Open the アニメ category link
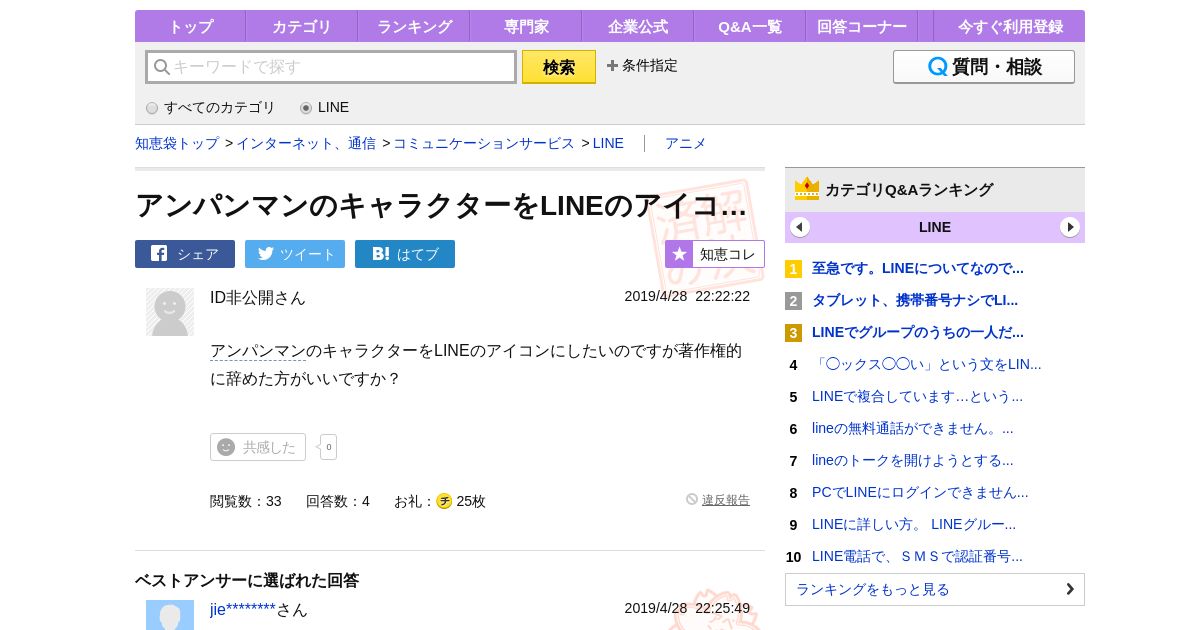Viewport: 1200px width, 630px height. [x=685, y=143]
